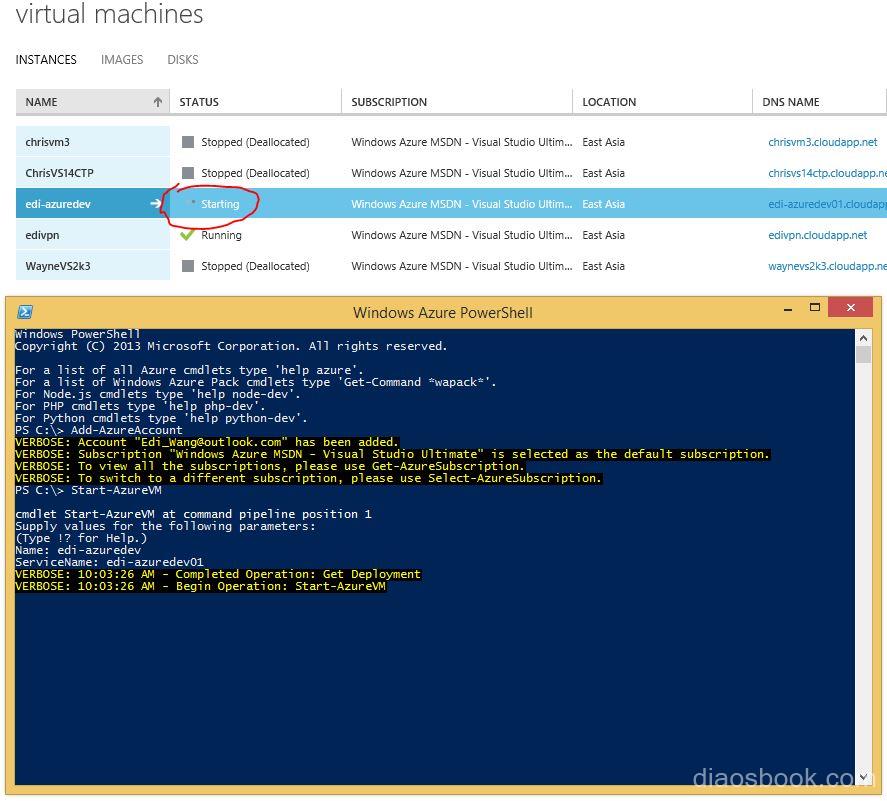The width and height of the screenshot is (887, 801).
Task: Open chrisvs14ctp.cloudapp.net DNS link
Action: click(827, 173)
